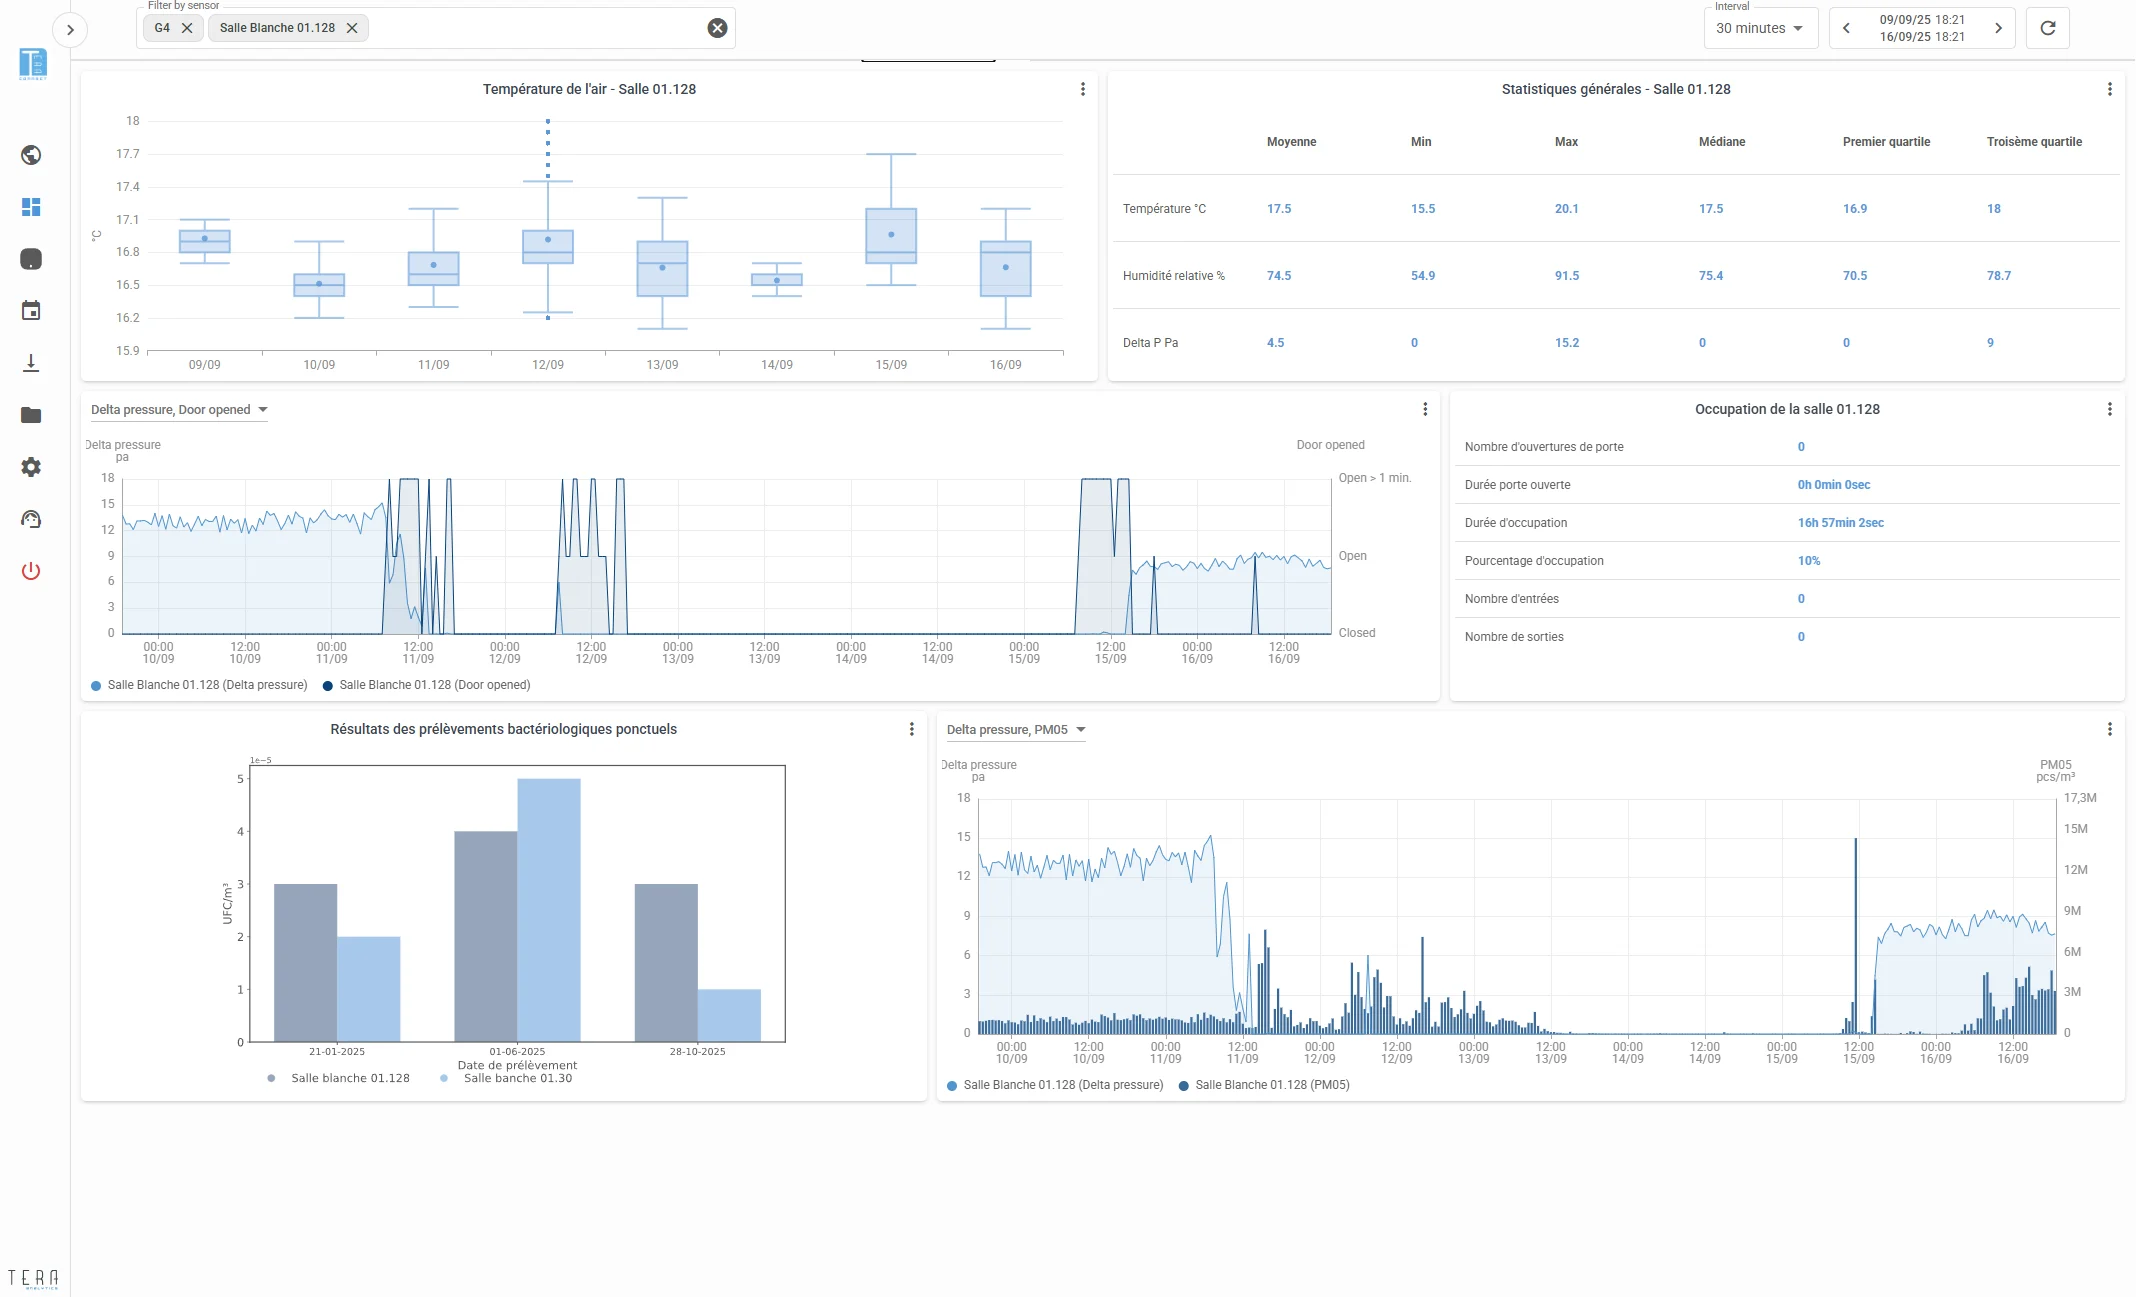Open the settings gear icon
Image resolution: width=2136 pixels, height=1297 pixels.
(x=31, y=467)
